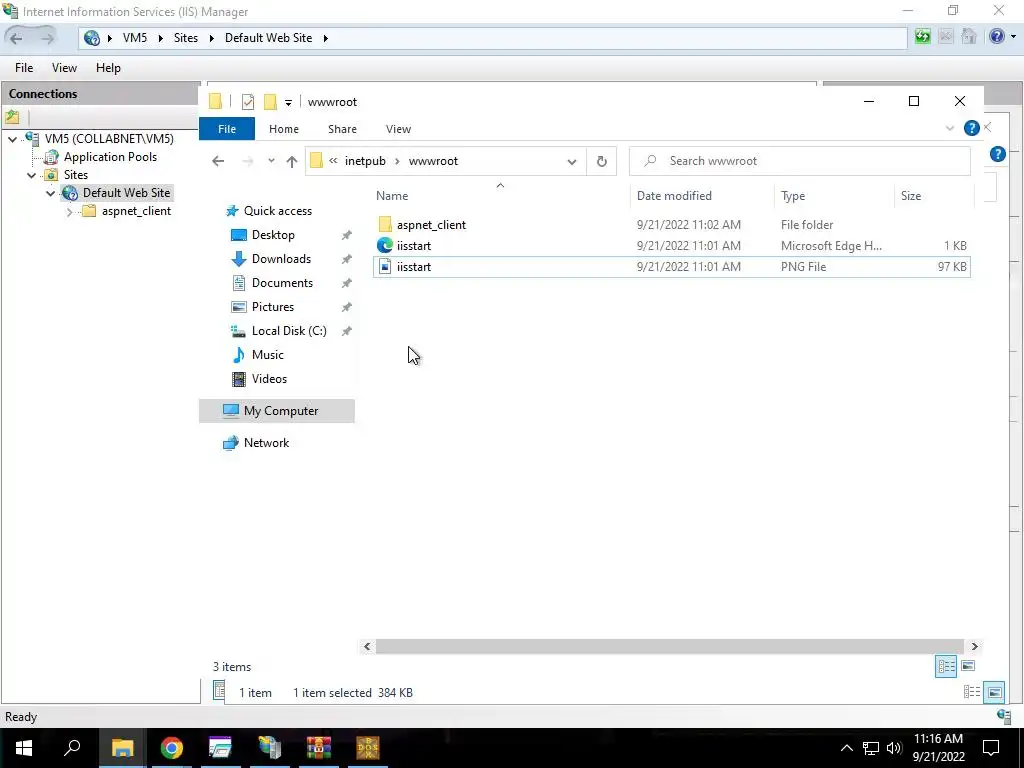This screenshot has height=768, width=1024.
Task: Open the IIS Manager help icon in address bar
Action: [x=997, y=37]
